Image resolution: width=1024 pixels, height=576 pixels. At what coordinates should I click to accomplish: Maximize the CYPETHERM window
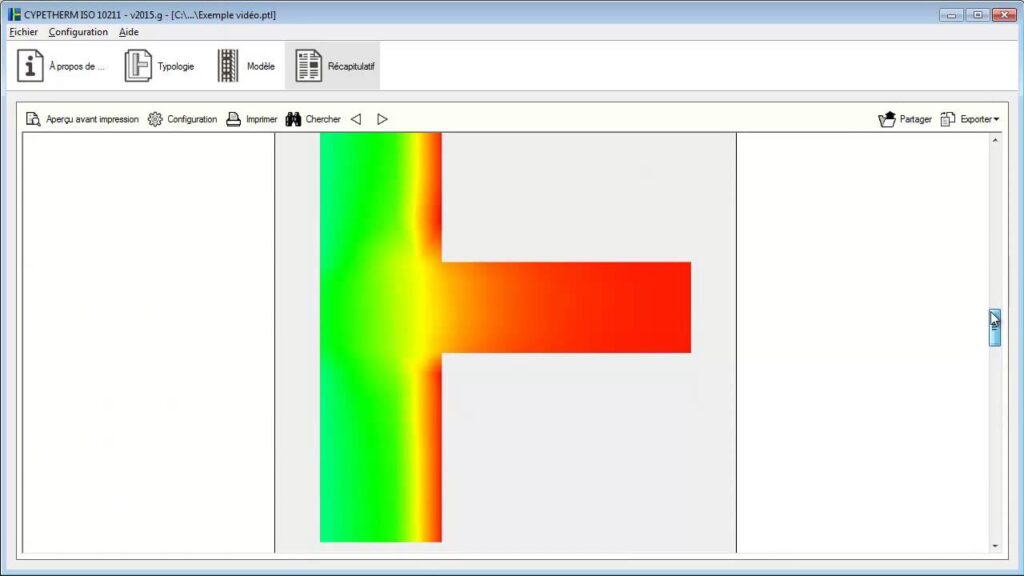click(x=977, y=14)
